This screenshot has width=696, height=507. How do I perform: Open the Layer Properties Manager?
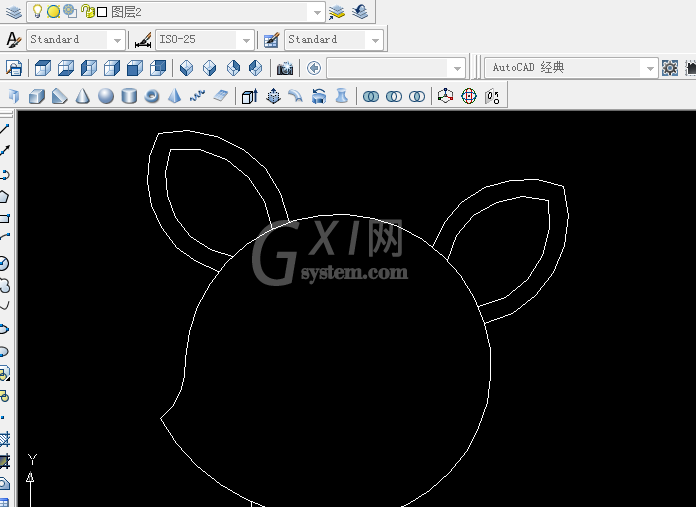pyautogui.click(x=14, y=12)
